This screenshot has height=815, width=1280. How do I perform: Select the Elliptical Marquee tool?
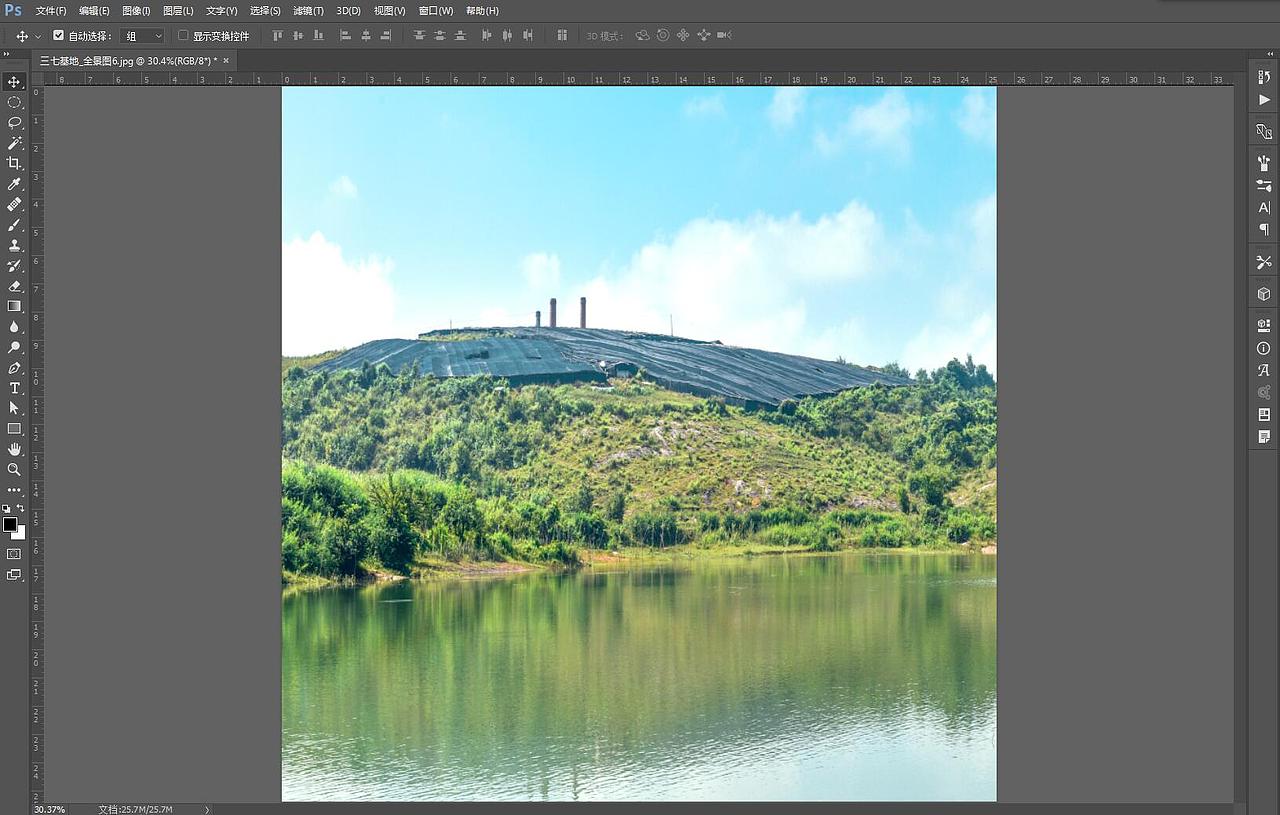pyautogui.click(x=14, y=102)
